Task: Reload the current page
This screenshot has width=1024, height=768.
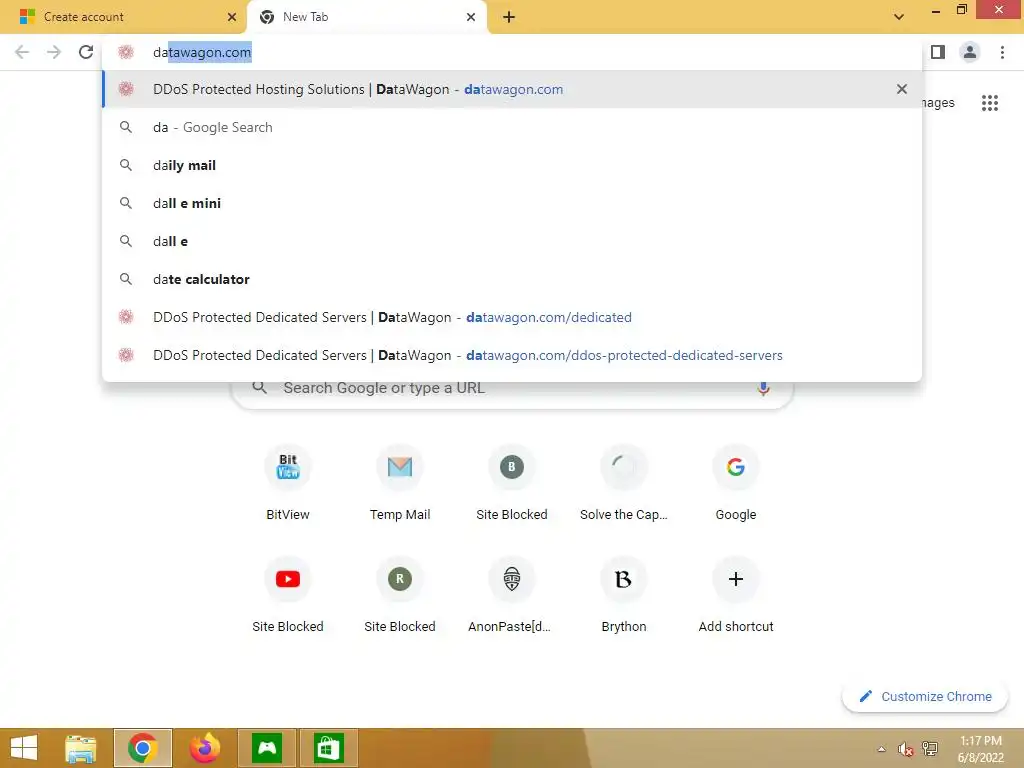Action: pyautogui.click(x=86, y=52)
